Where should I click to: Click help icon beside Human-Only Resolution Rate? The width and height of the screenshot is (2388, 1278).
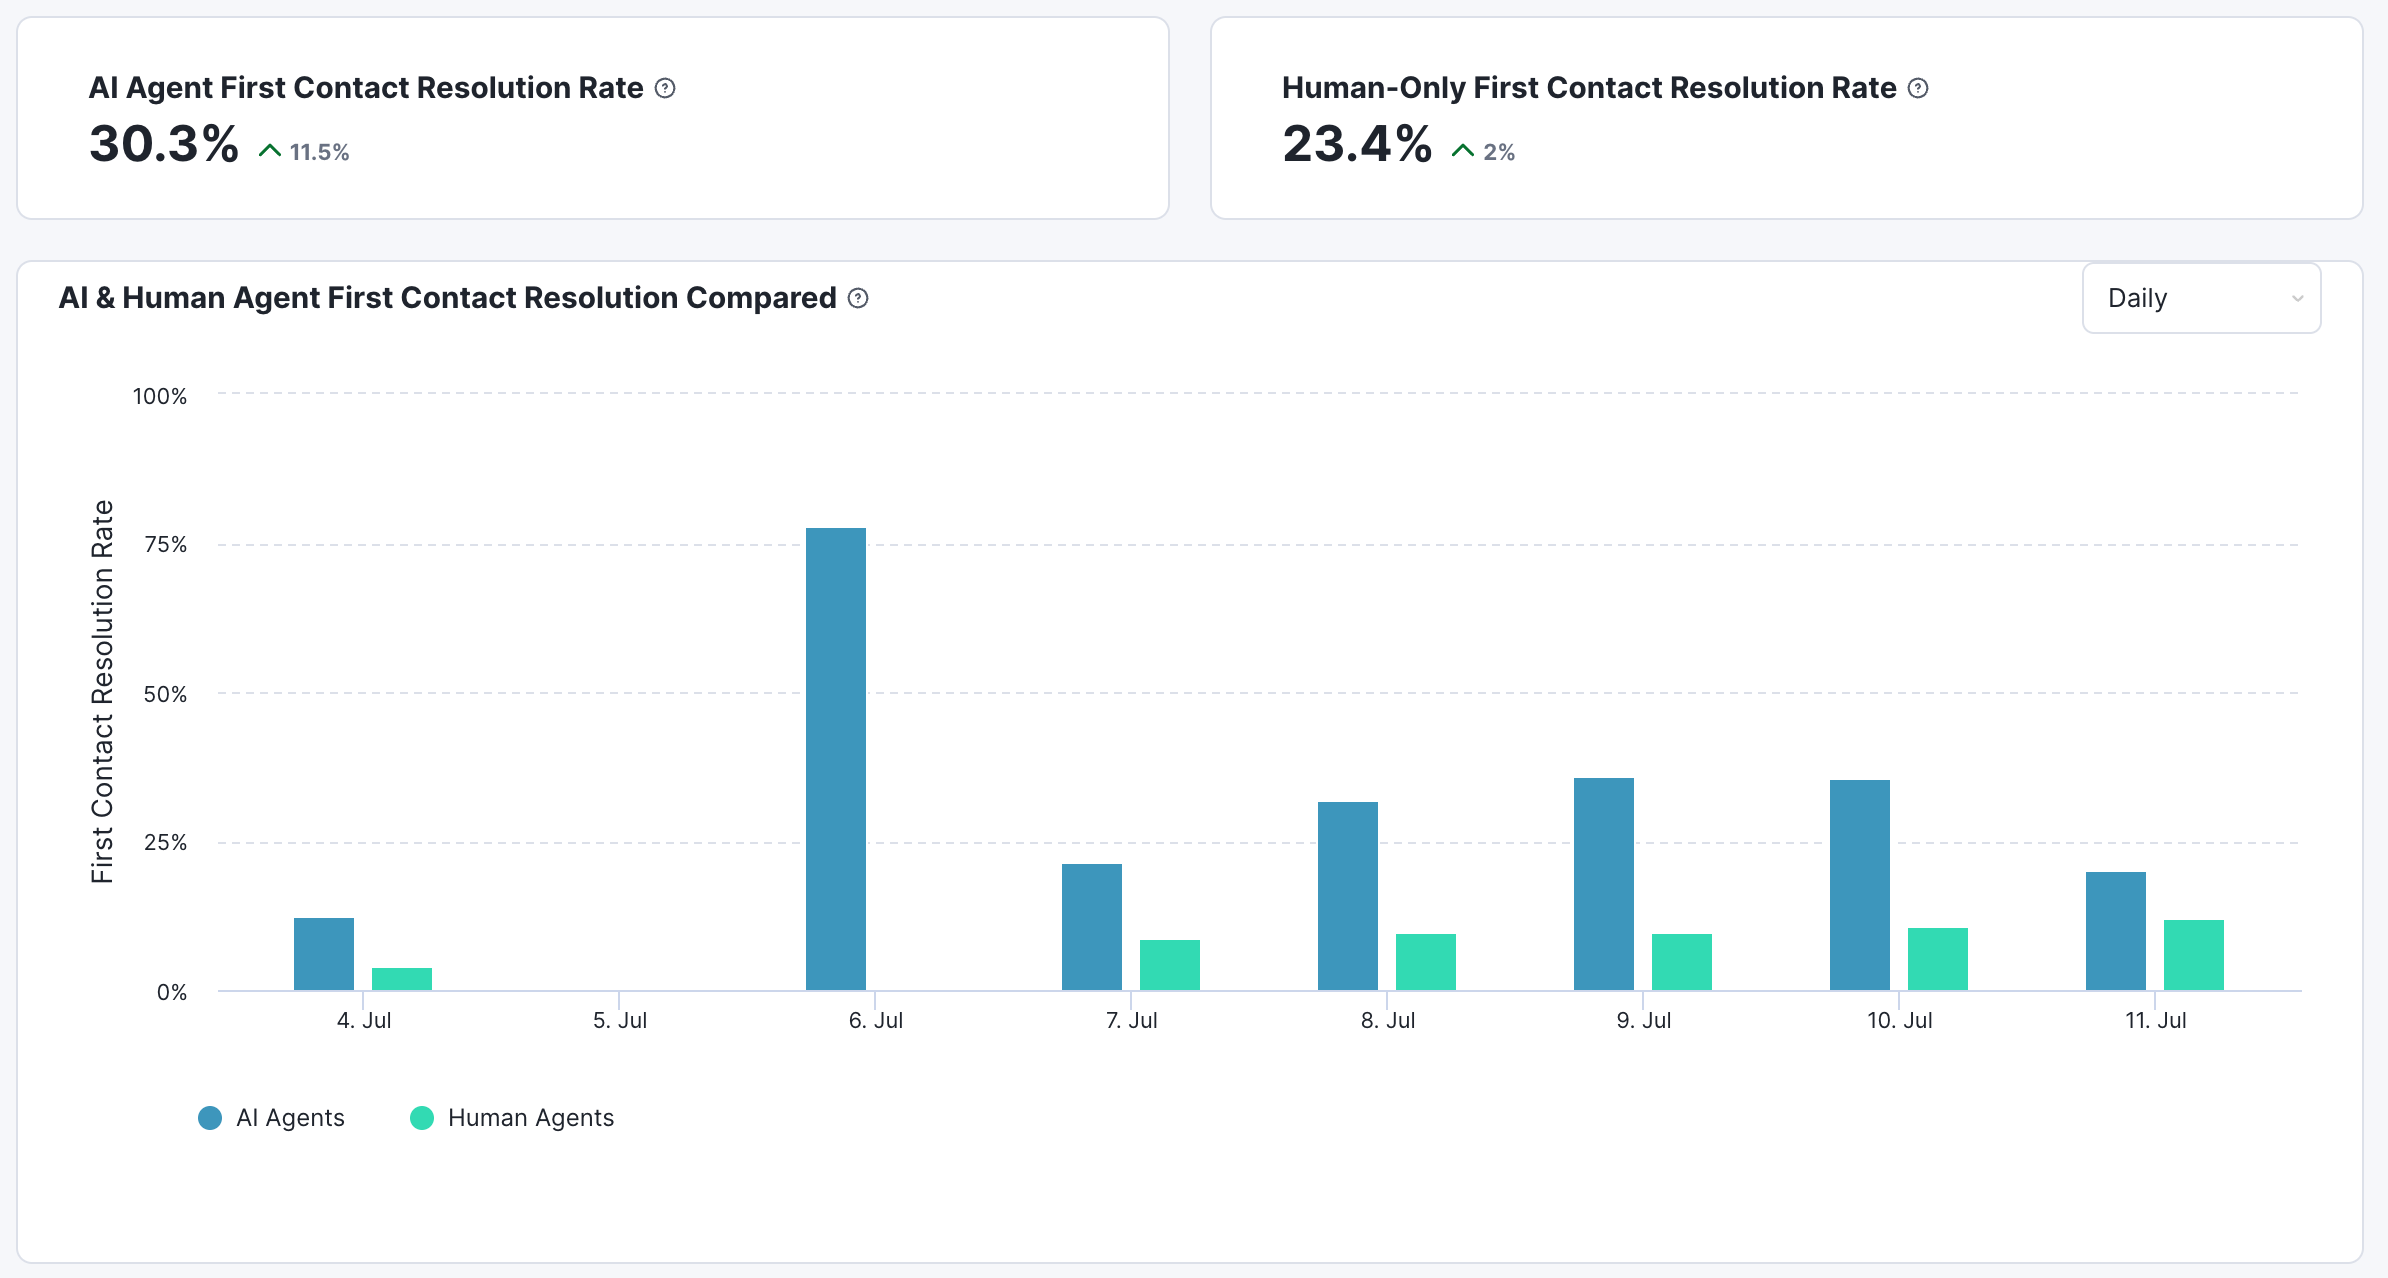[1918, 88]
